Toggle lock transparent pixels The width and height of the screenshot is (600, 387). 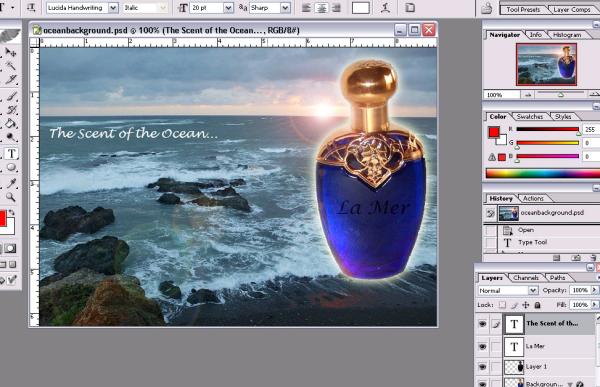pos(502,305)
